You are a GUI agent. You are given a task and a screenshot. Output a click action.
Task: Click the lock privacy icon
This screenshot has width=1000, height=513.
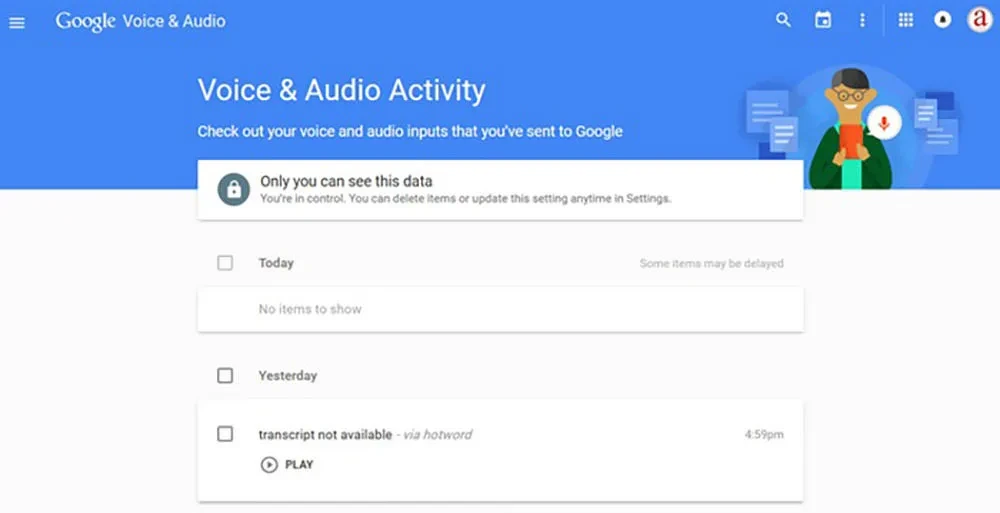coord(233,190)
